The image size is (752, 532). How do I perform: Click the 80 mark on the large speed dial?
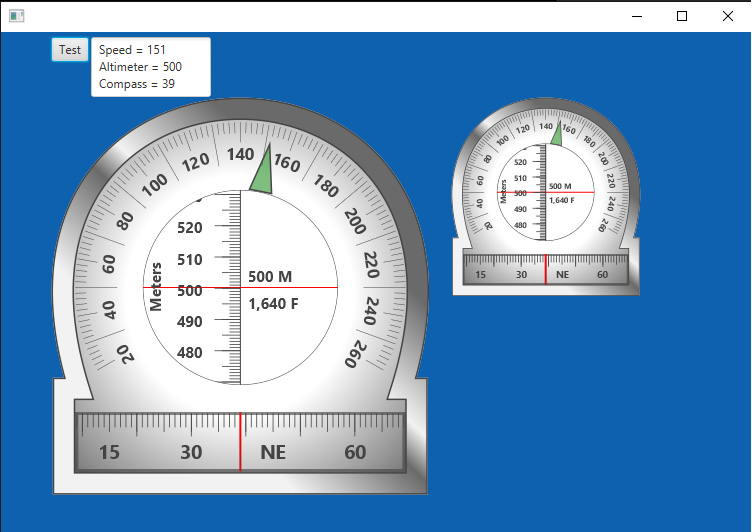pos(125,221)
